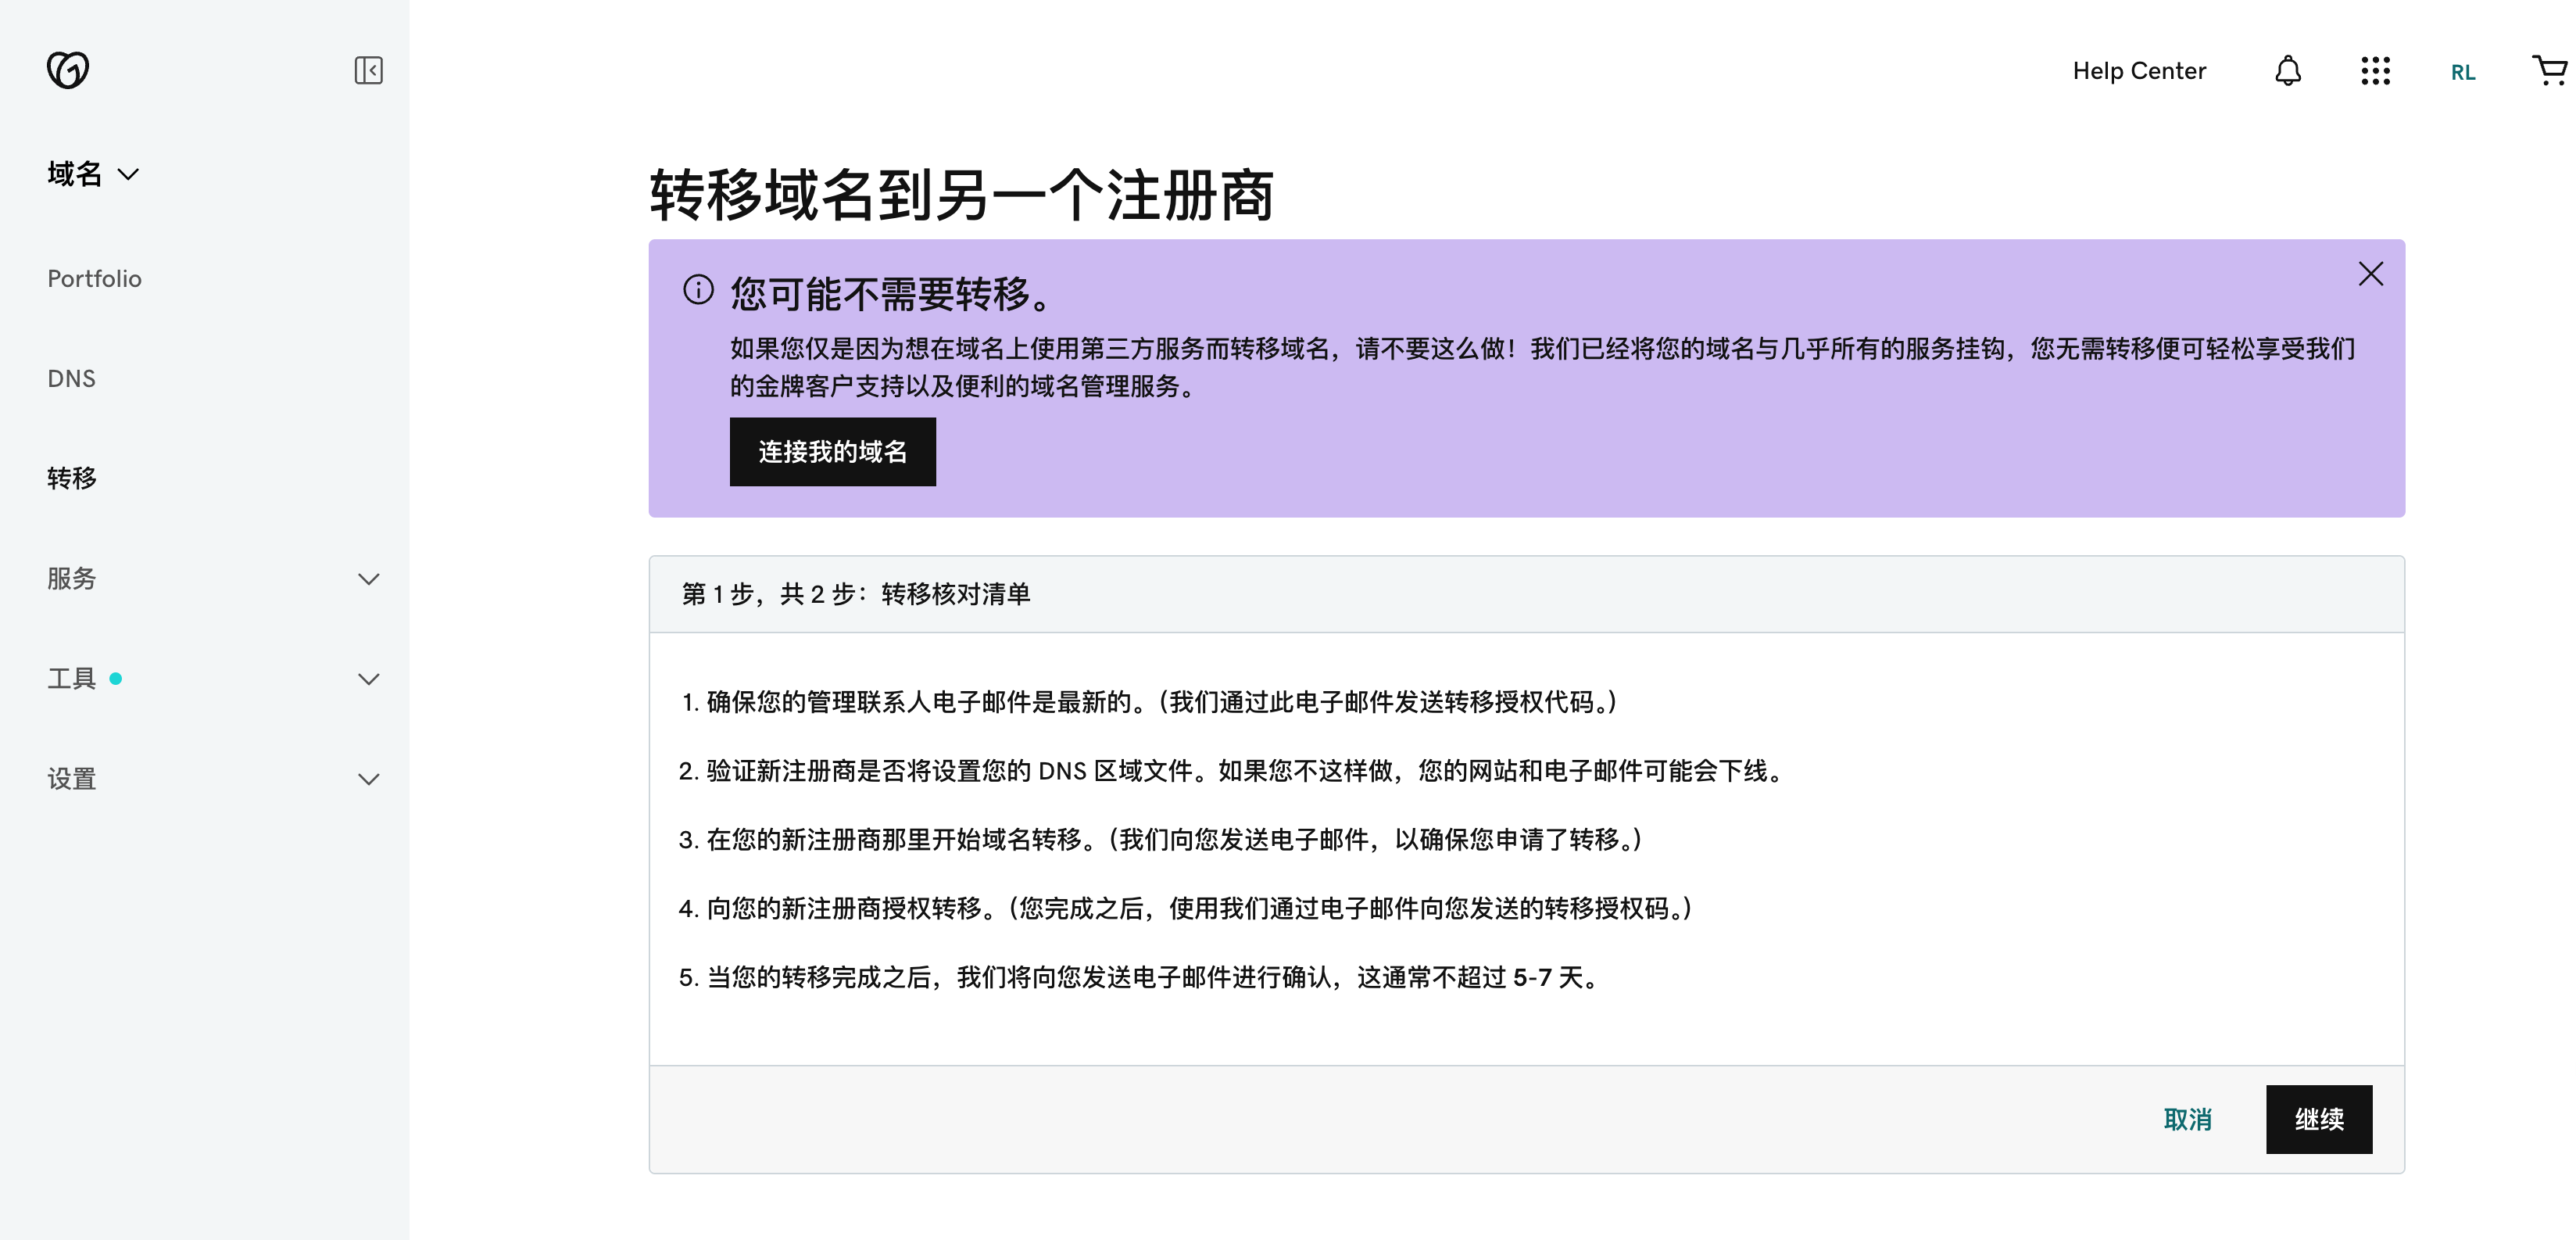Collapse the sidebar panel icon
Viewport: 2576px width, 1240px height.
click(368, 70)
